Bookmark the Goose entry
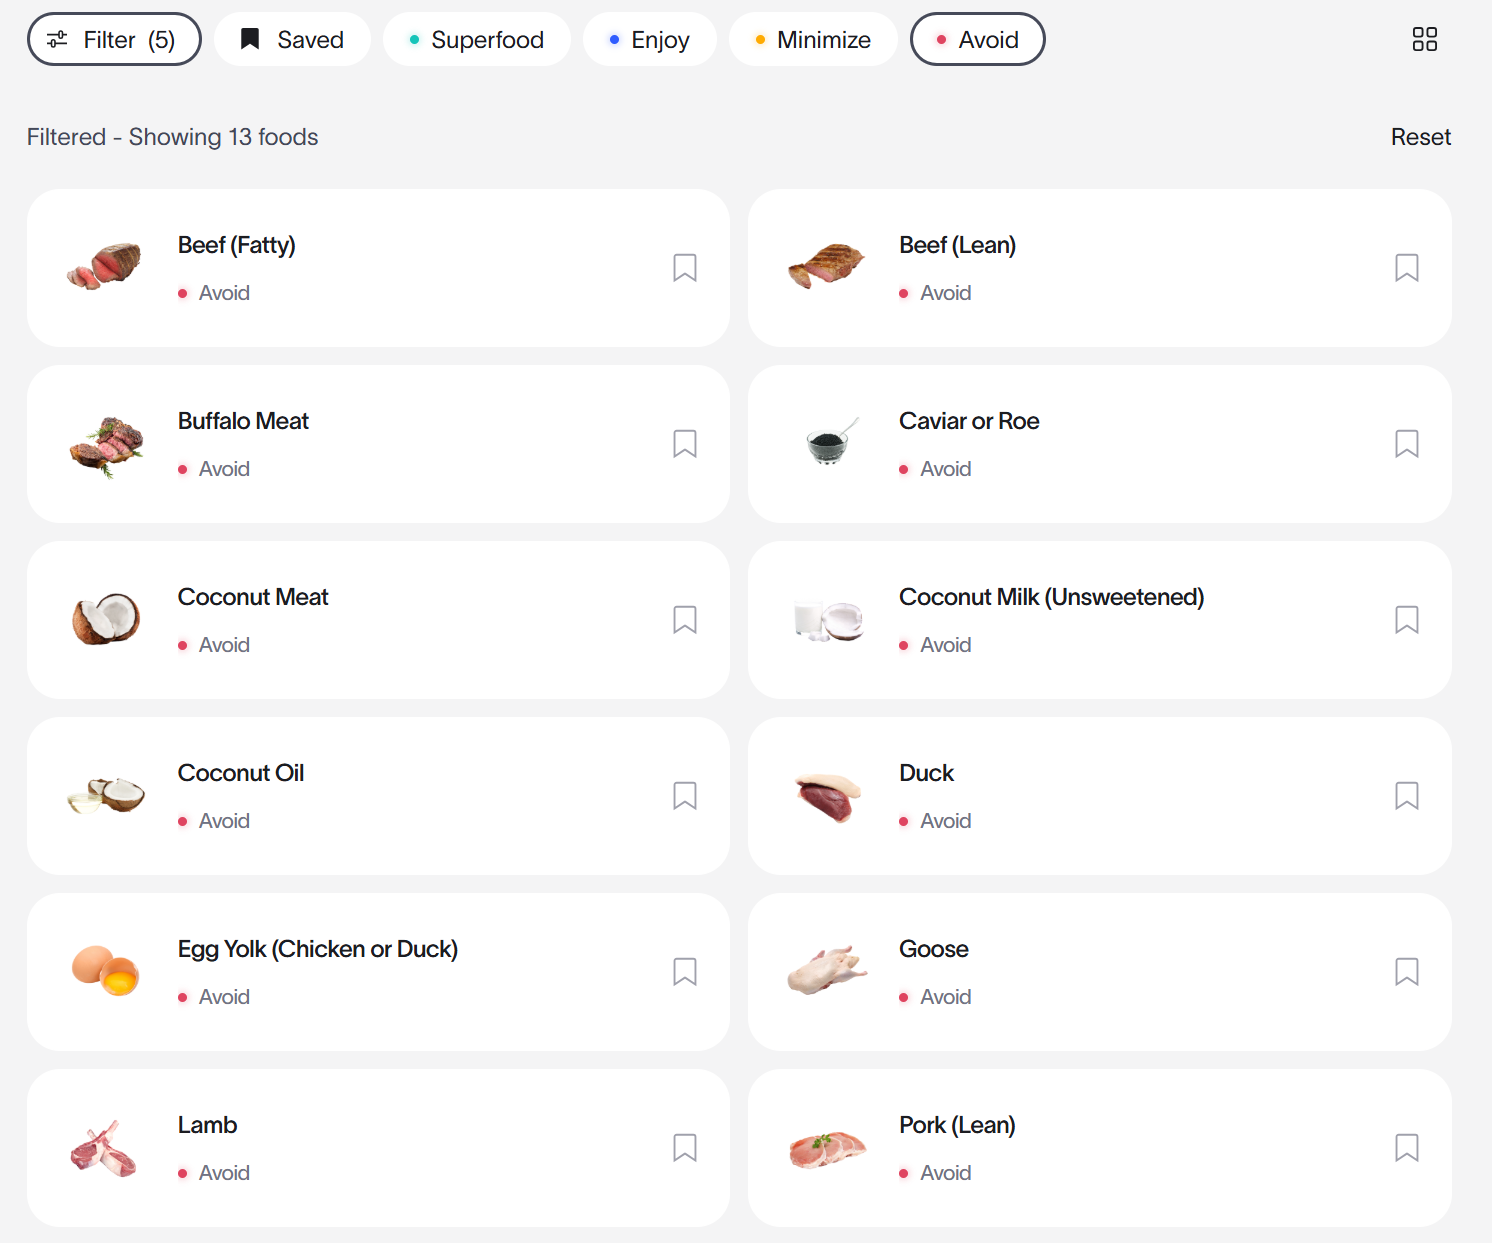 [x=1407, y=972]
